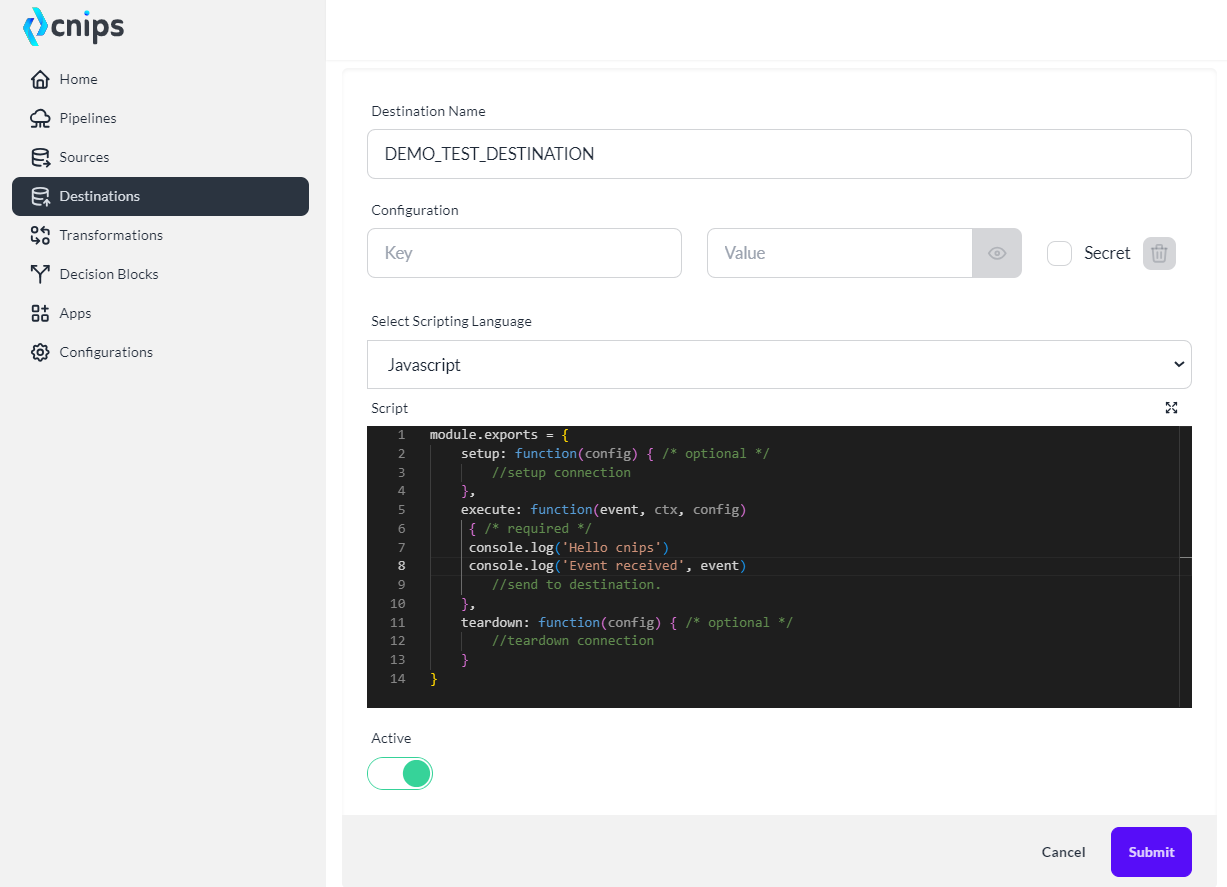This screenshot has width=1227, height=887.
Task: Submit the destination form
Action: tap(1151, 852)
